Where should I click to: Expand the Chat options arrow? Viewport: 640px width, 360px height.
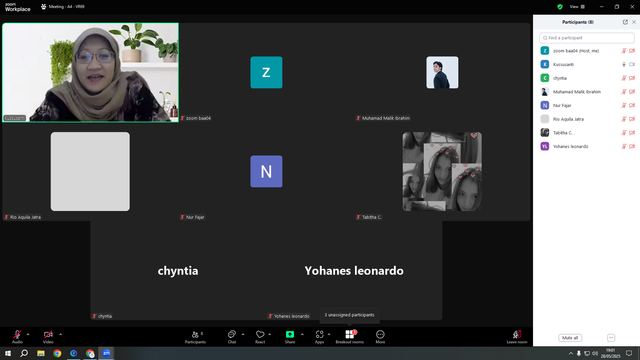[x=243, y=334]
